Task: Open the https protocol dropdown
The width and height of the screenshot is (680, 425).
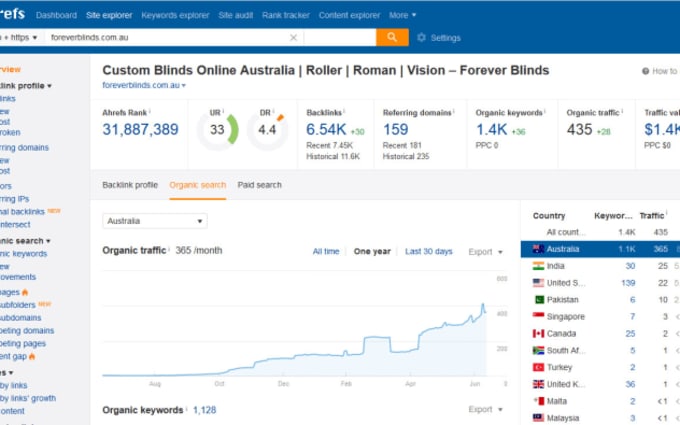Action: click(x=20, y=38)
